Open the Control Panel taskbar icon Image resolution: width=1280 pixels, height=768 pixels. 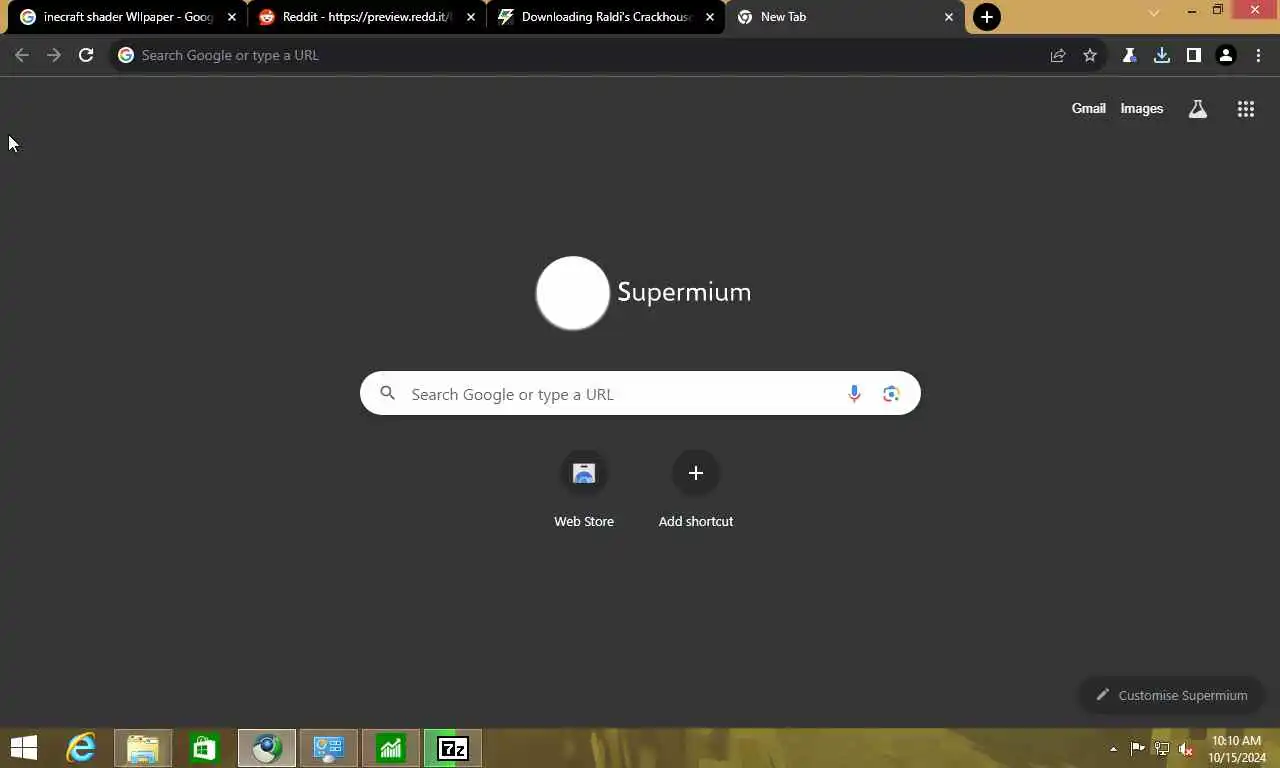click(329, 747)
